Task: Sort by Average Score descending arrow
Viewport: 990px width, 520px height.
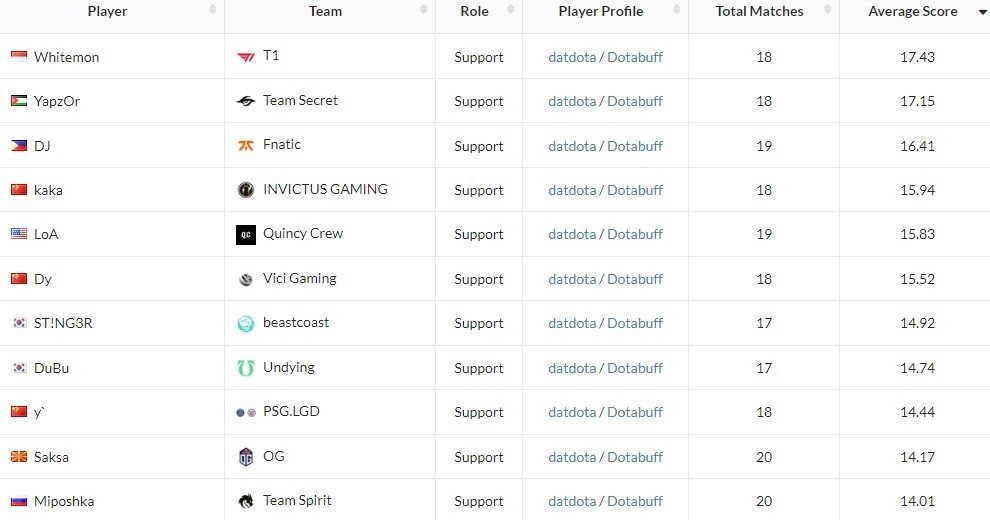Action: [x=982, y=12]
